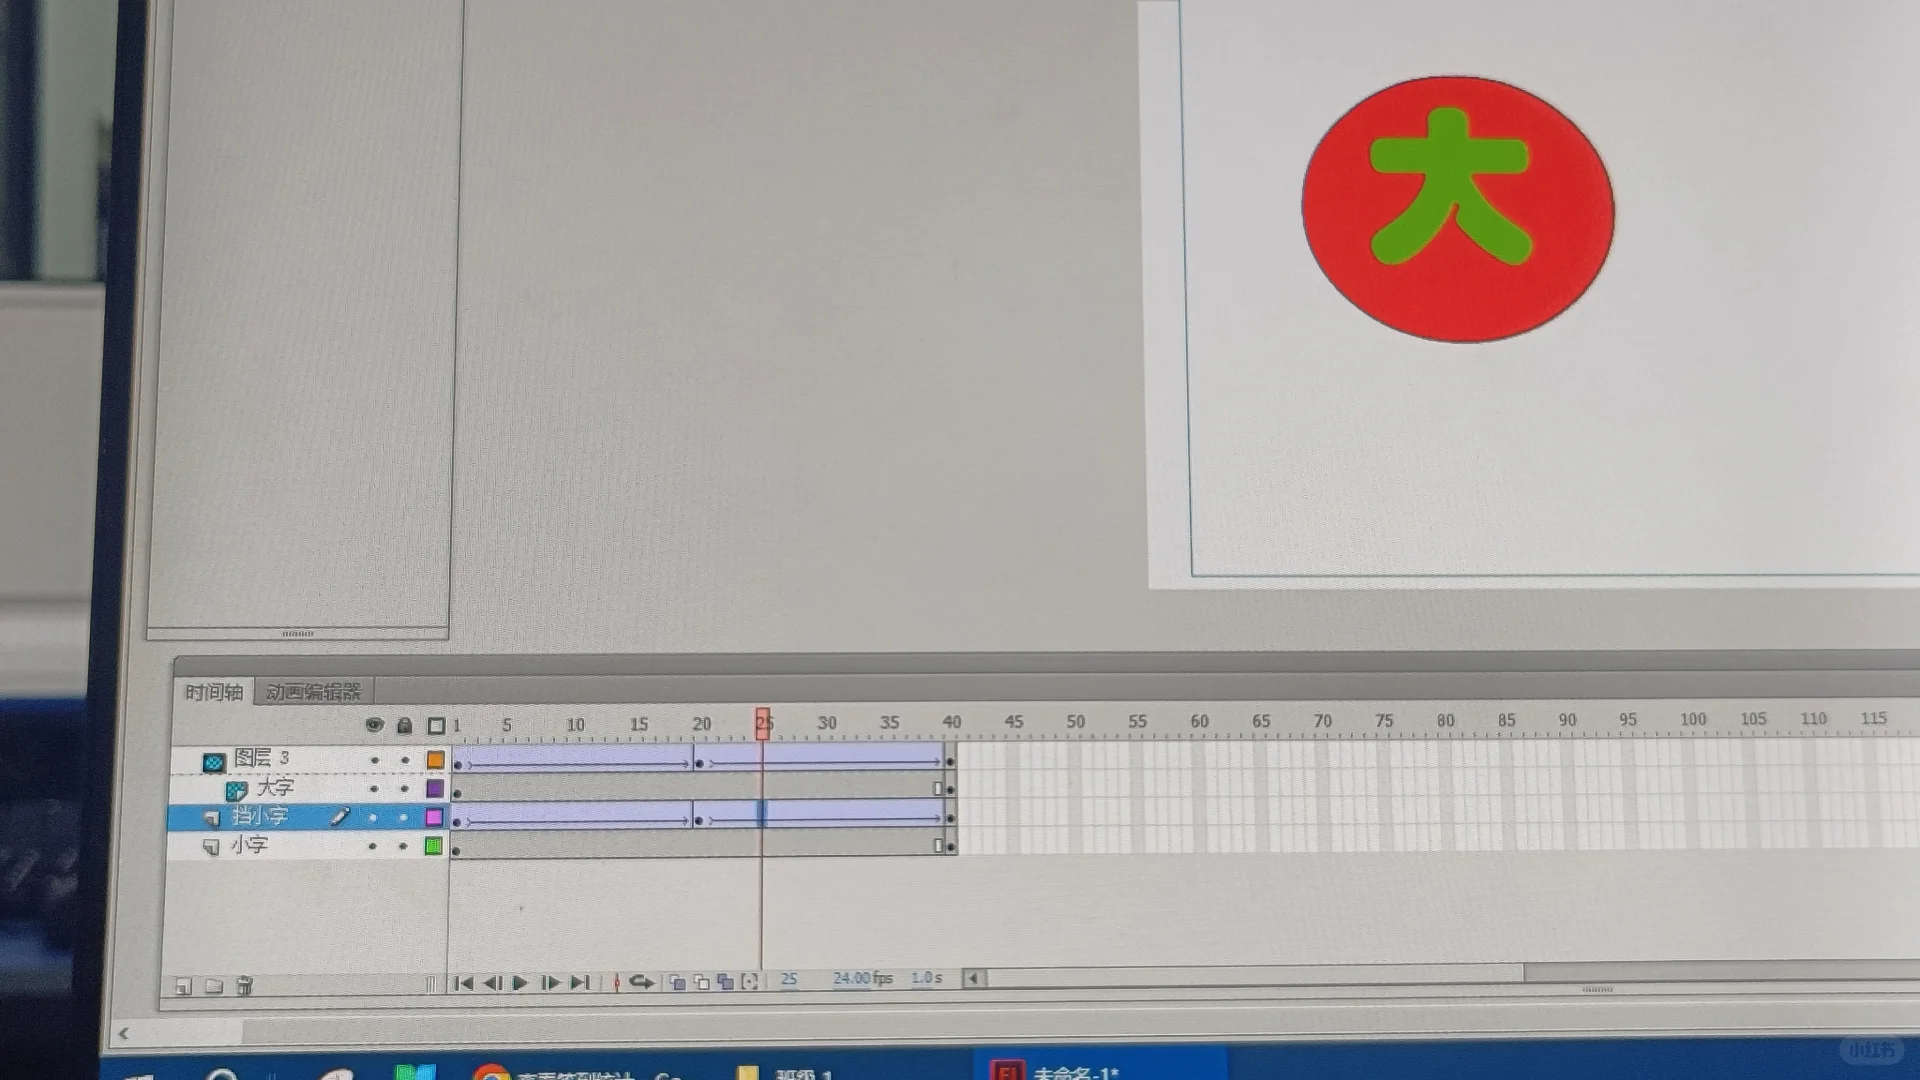Click the timeline scroll left arrow
The height and width of the screenshot is (1080, 1920).
[973, 979]
